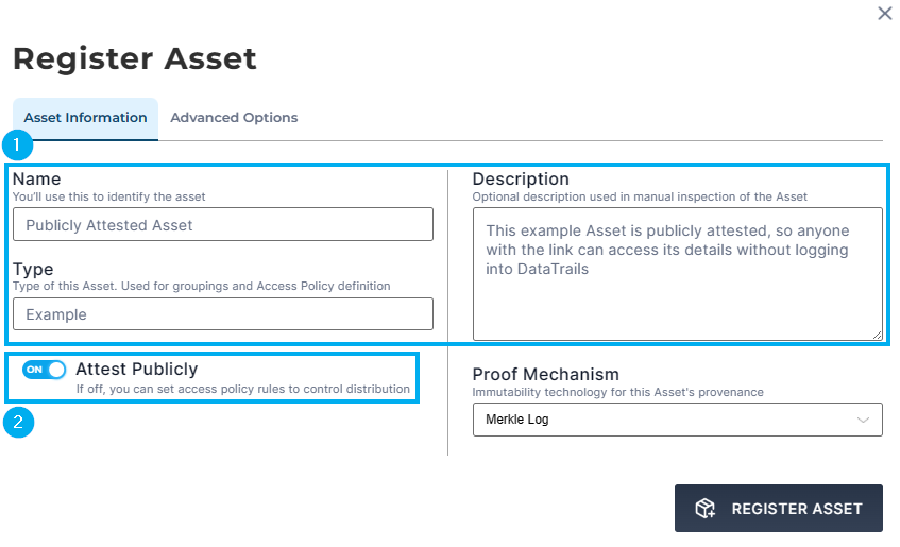This screenshot has height=547, width=900.
Task: Focus the Name input field
Action: 223,224
